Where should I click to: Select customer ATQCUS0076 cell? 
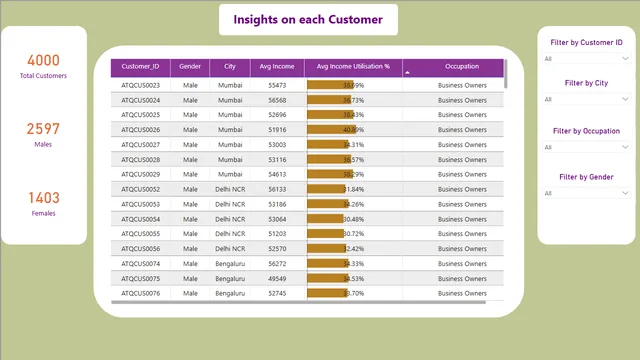click(140, 293)
